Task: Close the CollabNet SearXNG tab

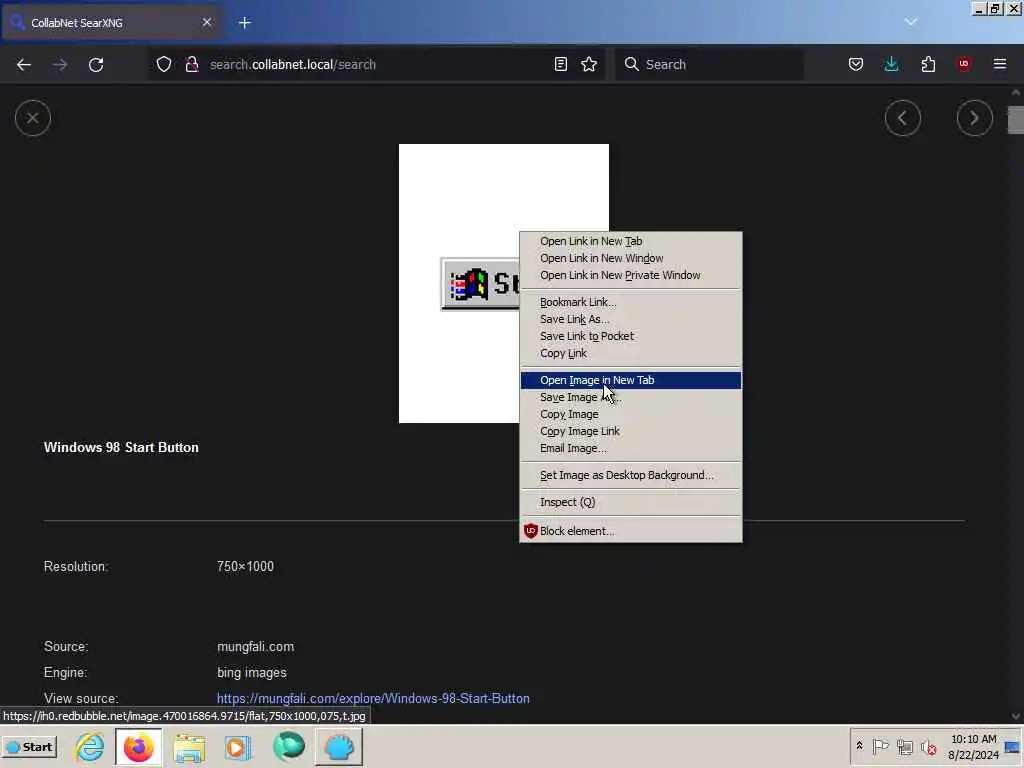Action: click(x=206, y=22)
